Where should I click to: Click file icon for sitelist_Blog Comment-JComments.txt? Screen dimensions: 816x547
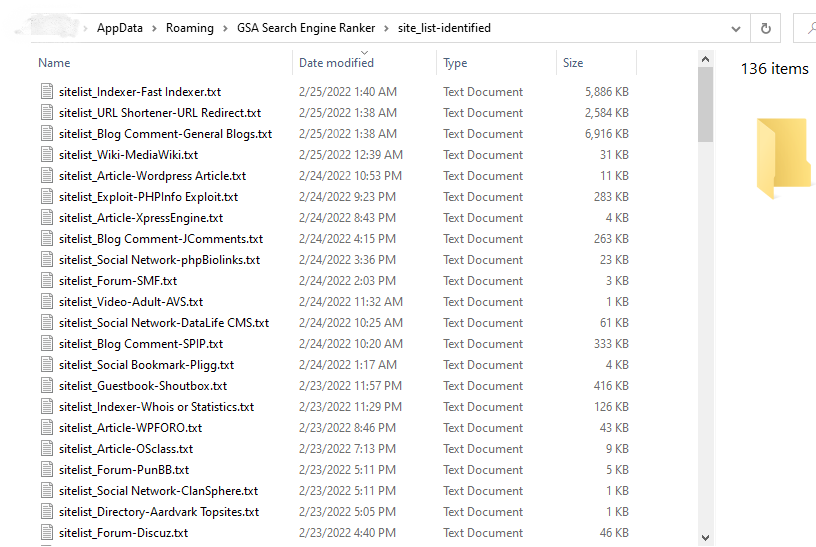pos(47,238)
